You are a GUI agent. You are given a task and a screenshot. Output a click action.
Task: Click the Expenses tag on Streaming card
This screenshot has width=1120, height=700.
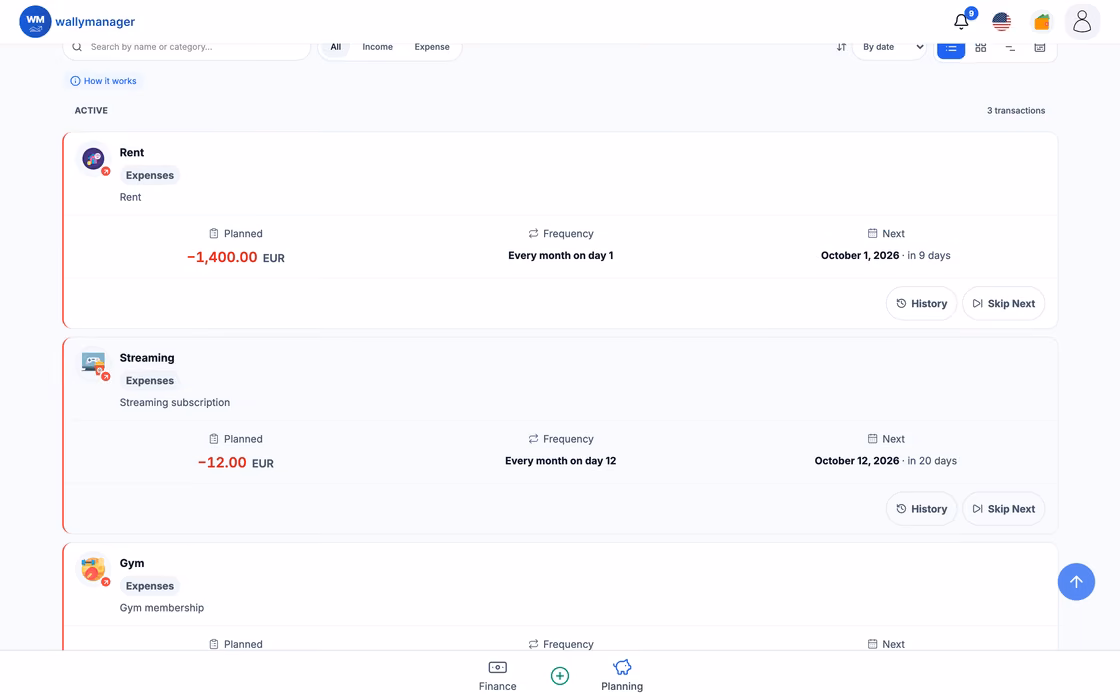(149, 381)
